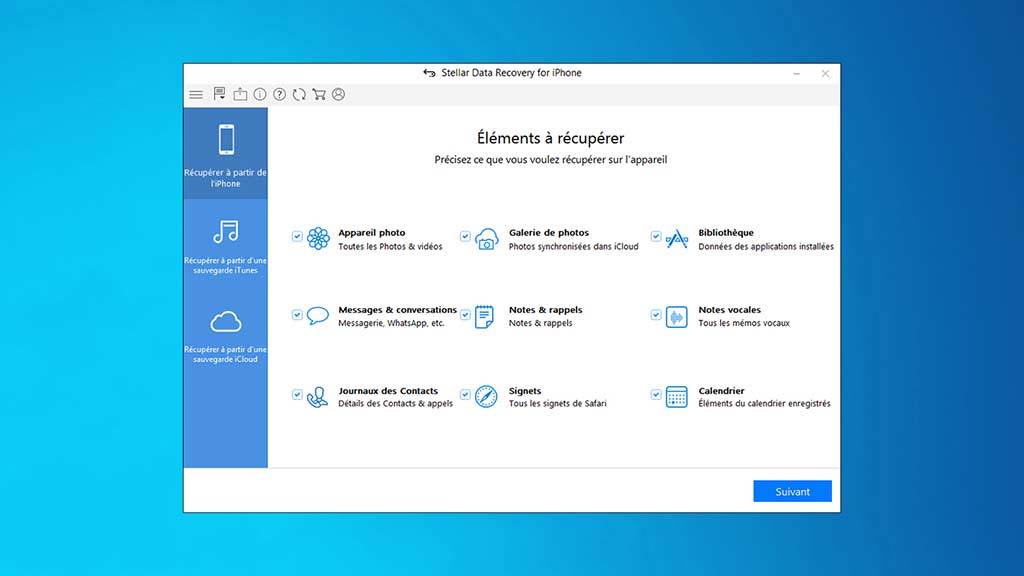Open the language flag dropdown

219,95
